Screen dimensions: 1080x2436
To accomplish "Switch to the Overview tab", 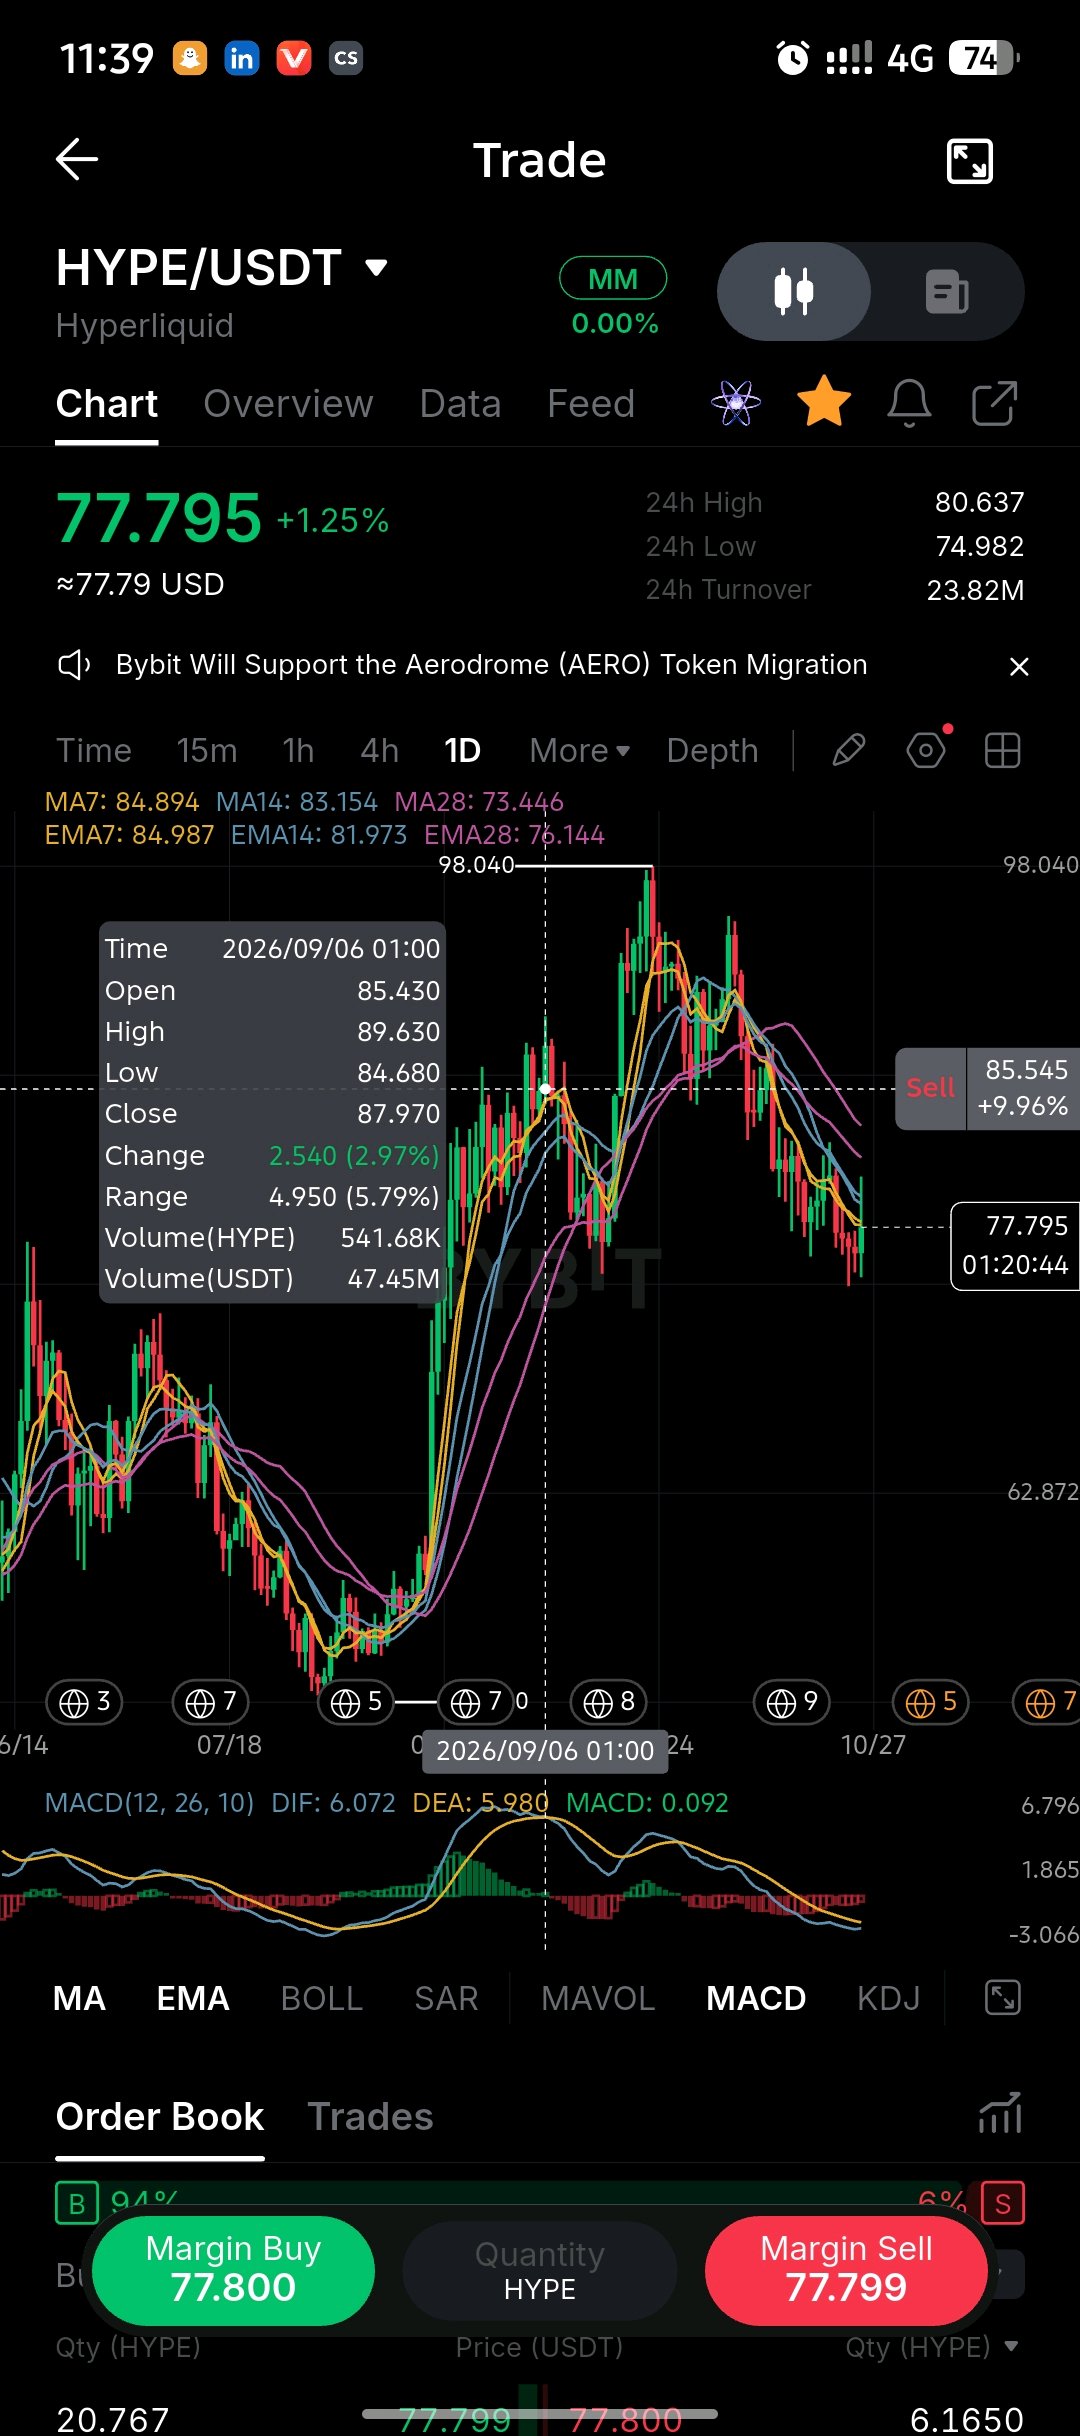I will (x=288, y=404).
